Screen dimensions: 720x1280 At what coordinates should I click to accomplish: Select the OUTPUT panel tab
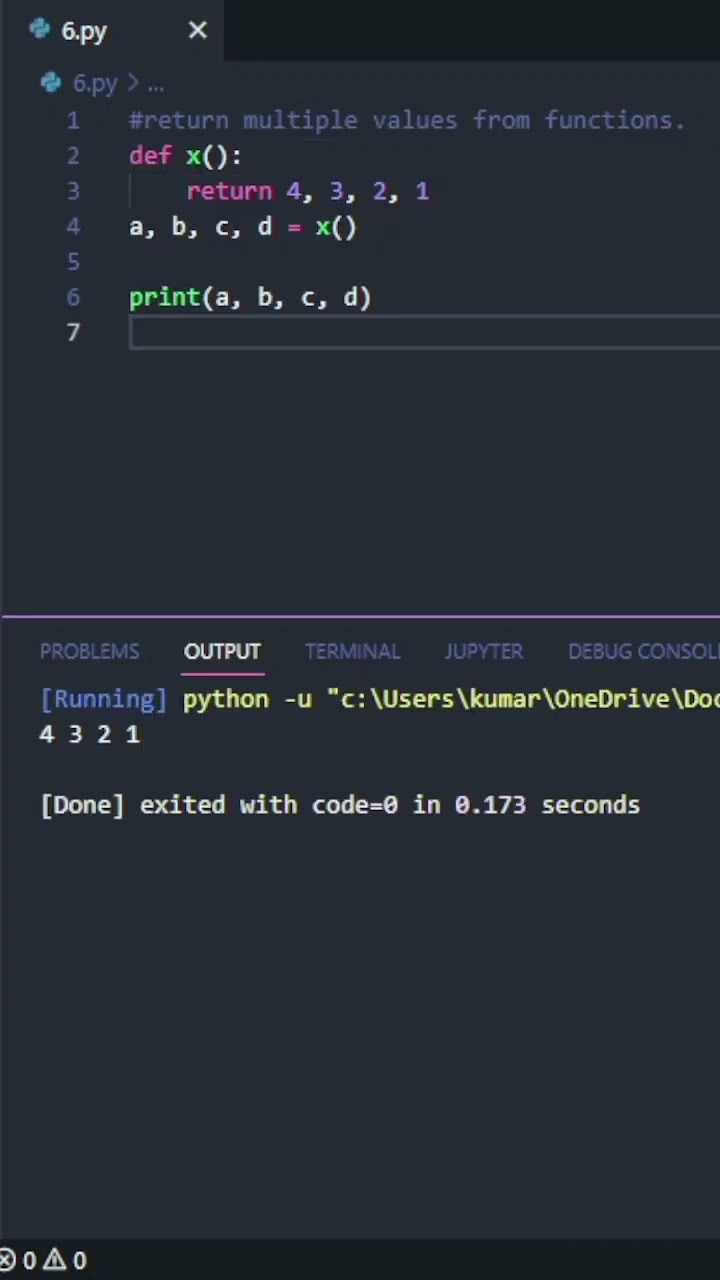pyautogui.click(x=222, y=651)
